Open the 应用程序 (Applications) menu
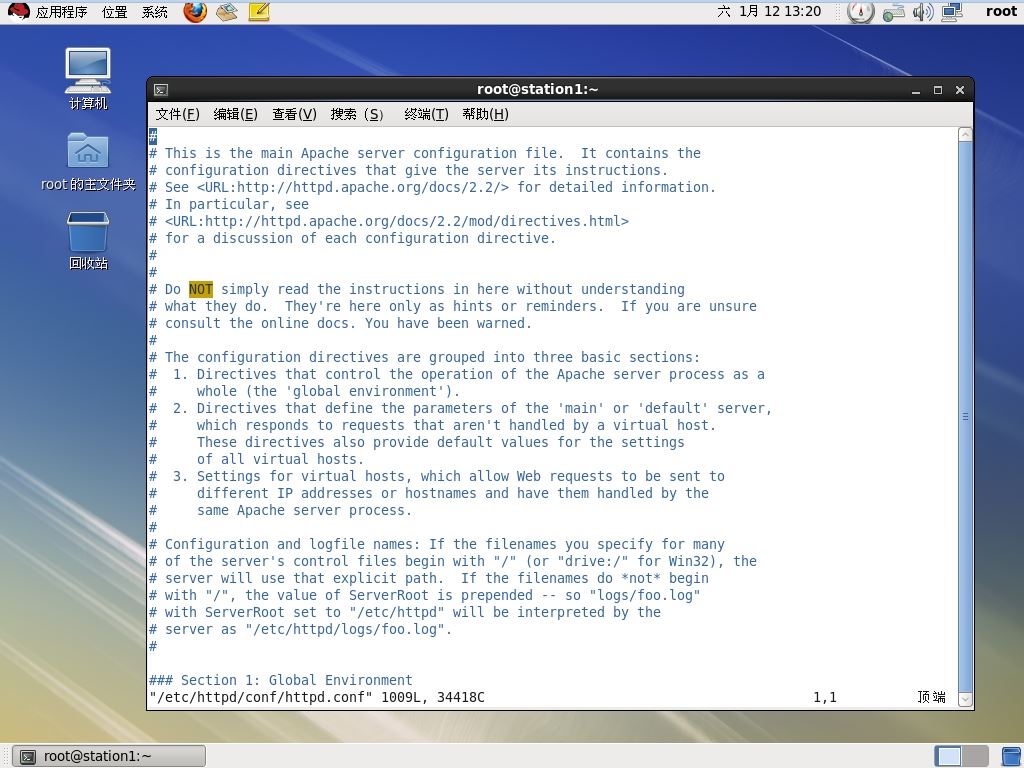Image resolution: width=1024 pixels, height=768 pixels. point(61,12)
